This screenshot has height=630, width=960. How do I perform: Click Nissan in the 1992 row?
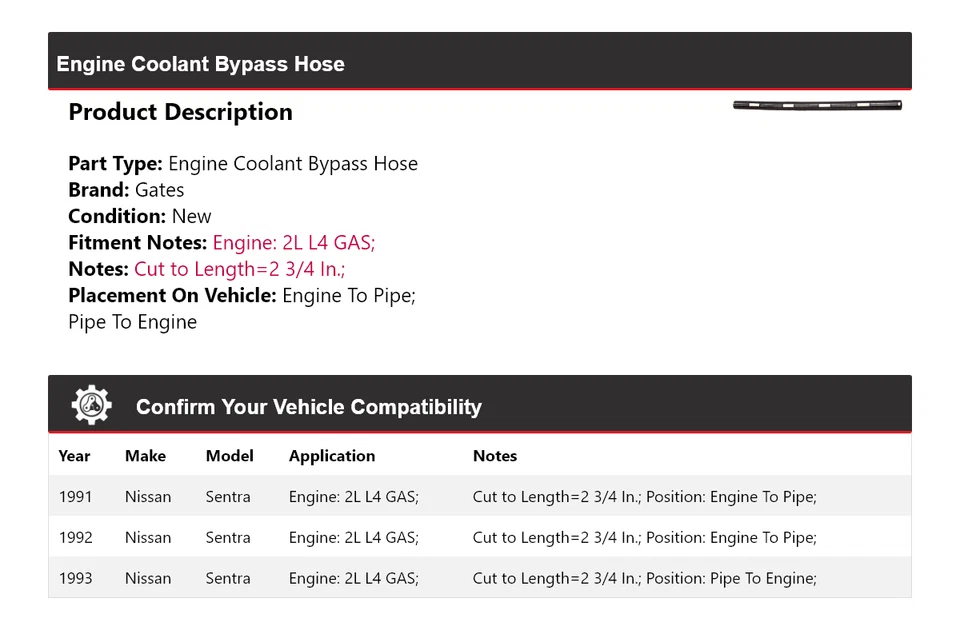click(148, 538)
